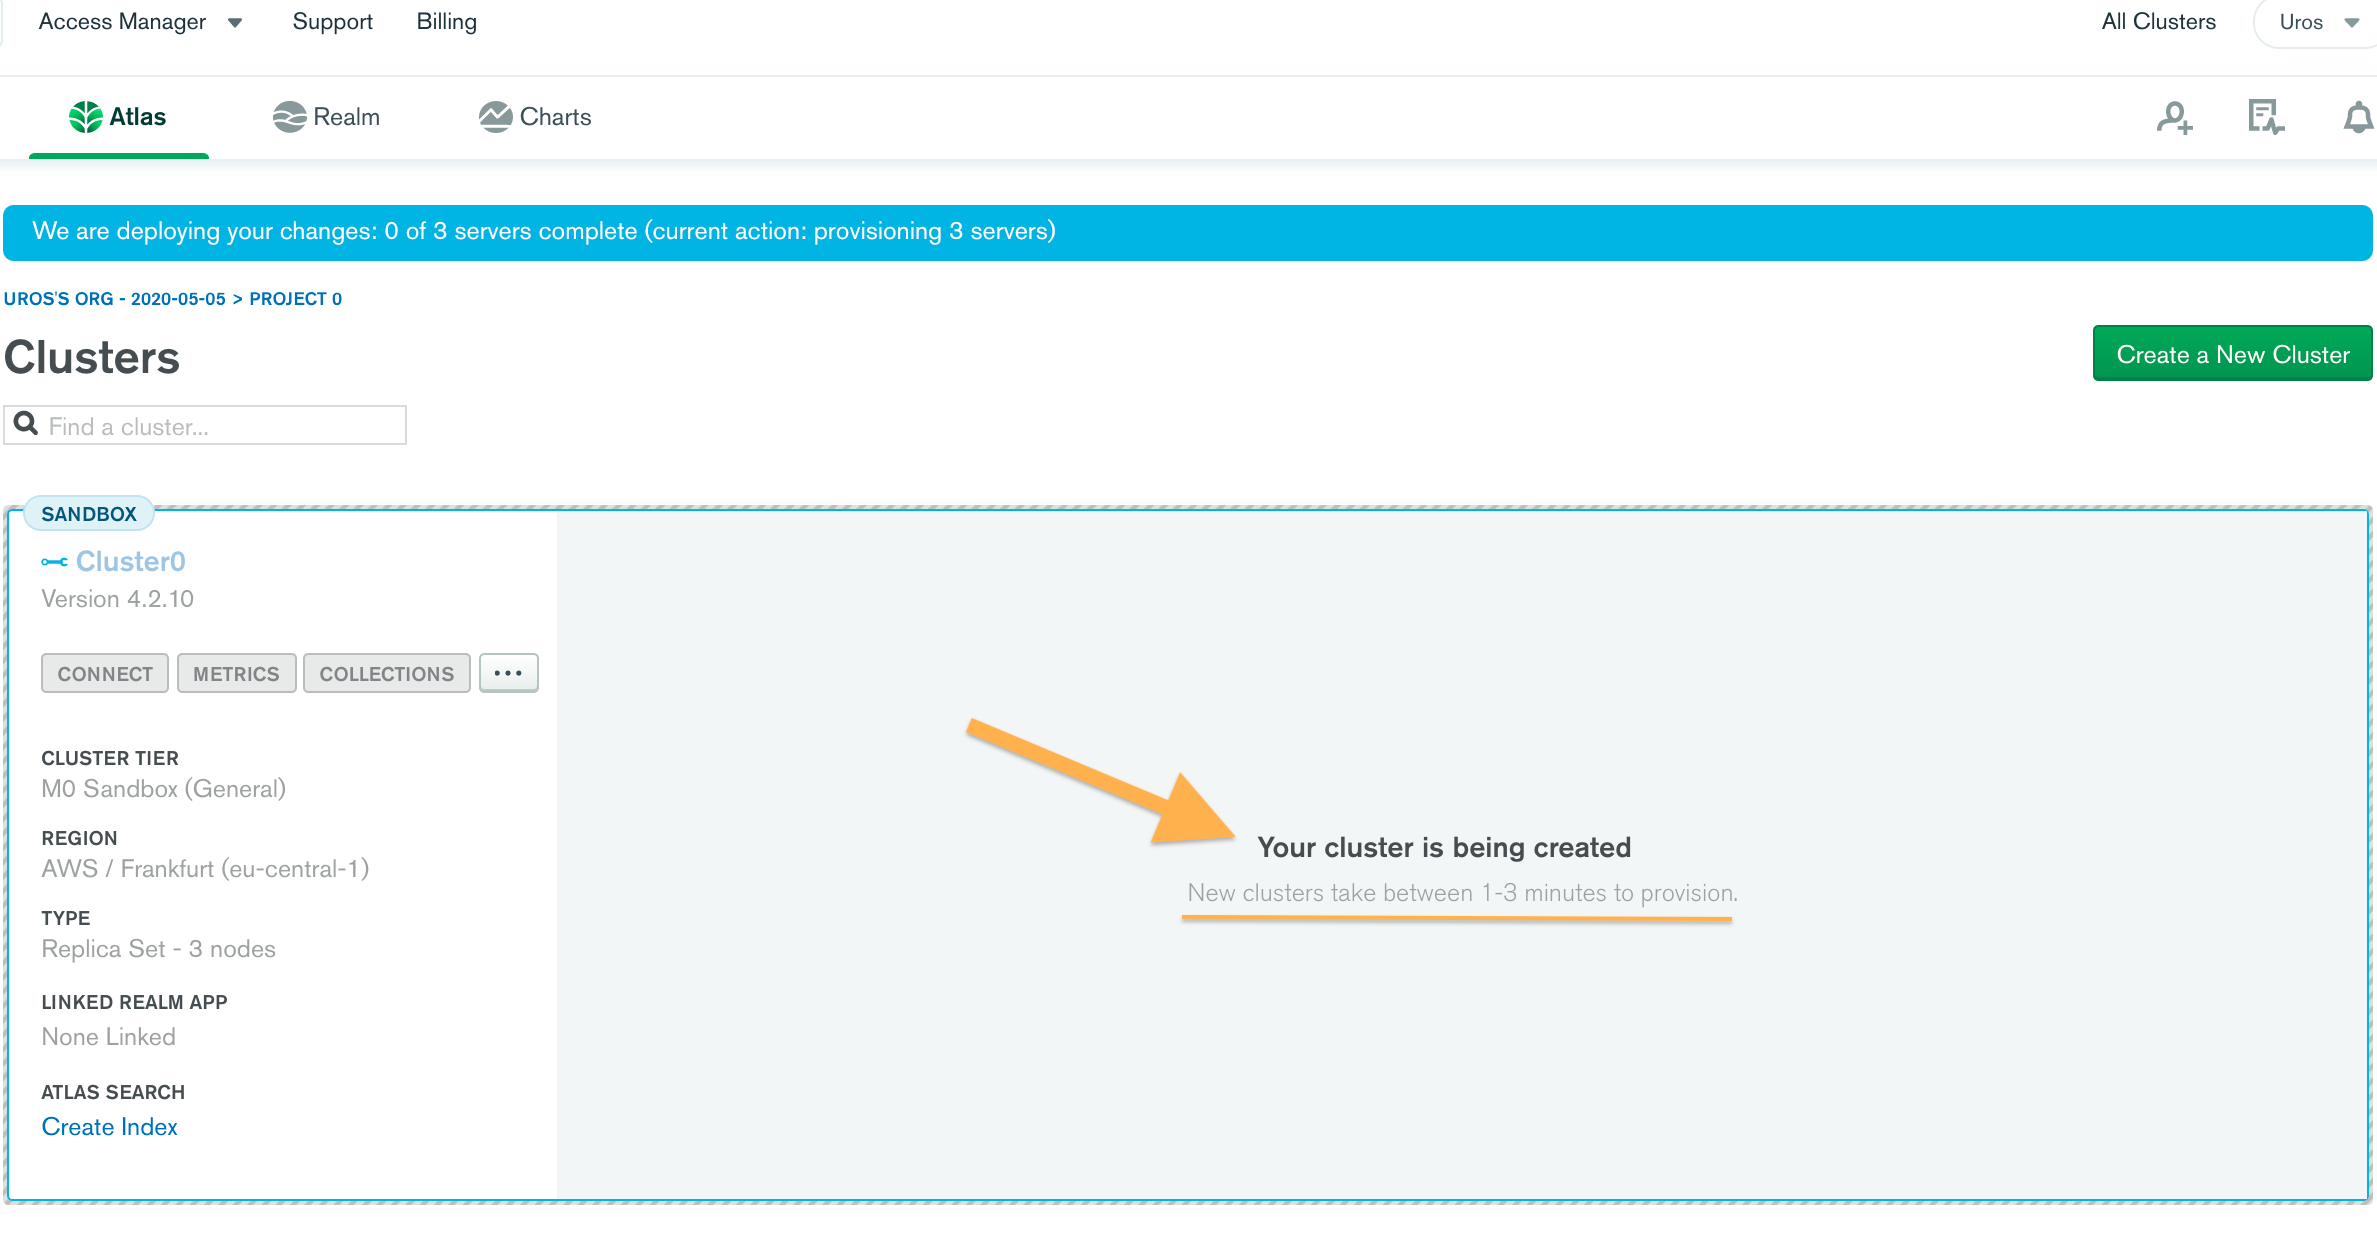Open the Billing menu item
This screenshot has width=2377, height=1248.
point(446,22)
